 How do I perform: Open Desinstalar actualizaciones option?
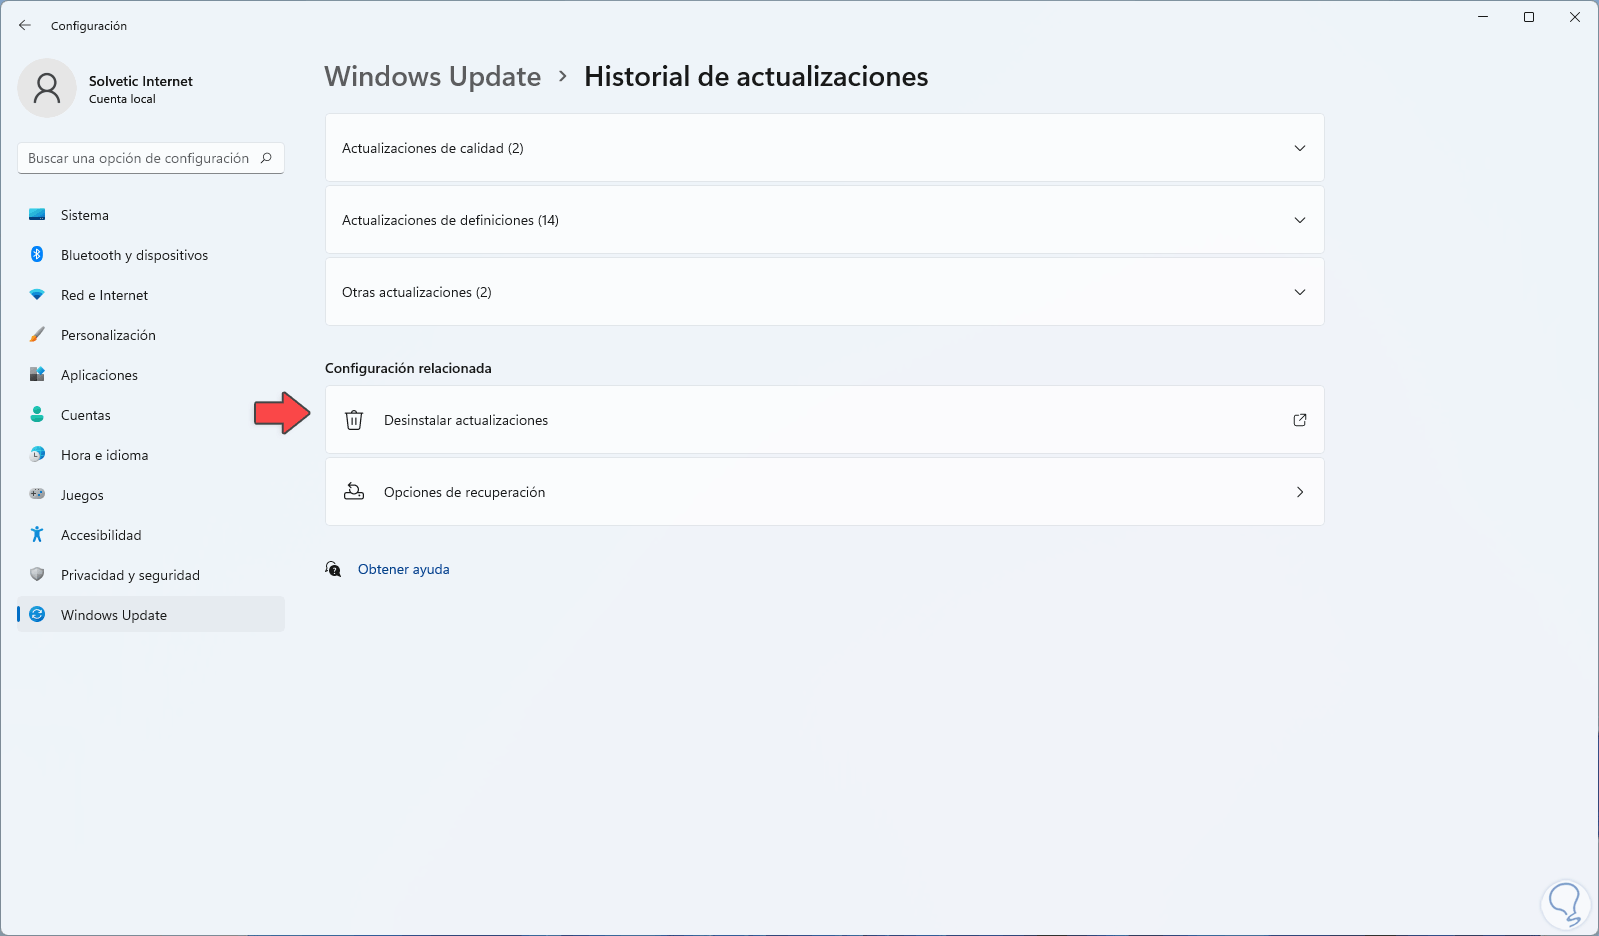click(x=825, y=420)
